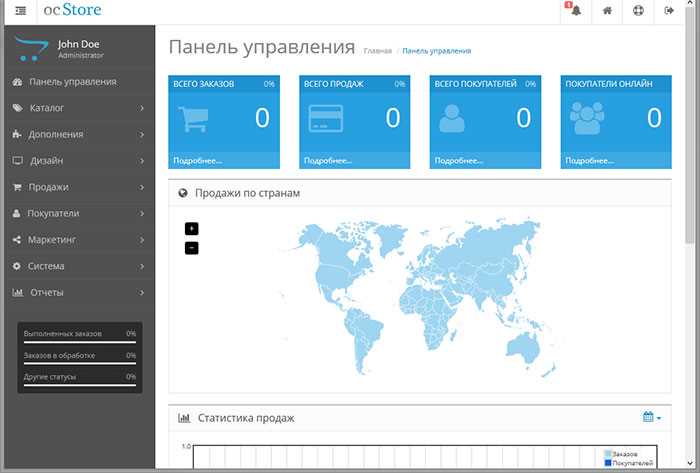Open Подробнее under Покупатели онлайн
This screenshot has width=700, height=473.
(x=589, y=161)
